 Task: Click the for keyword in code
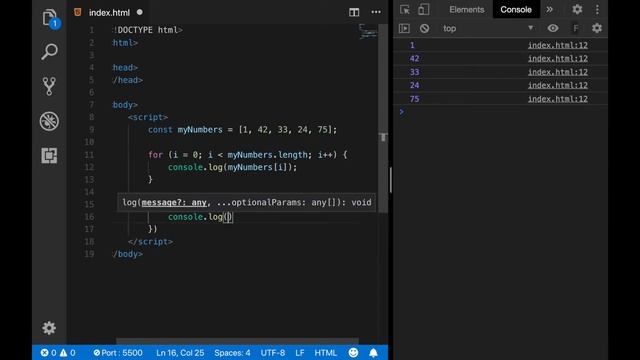pos(155,155)
